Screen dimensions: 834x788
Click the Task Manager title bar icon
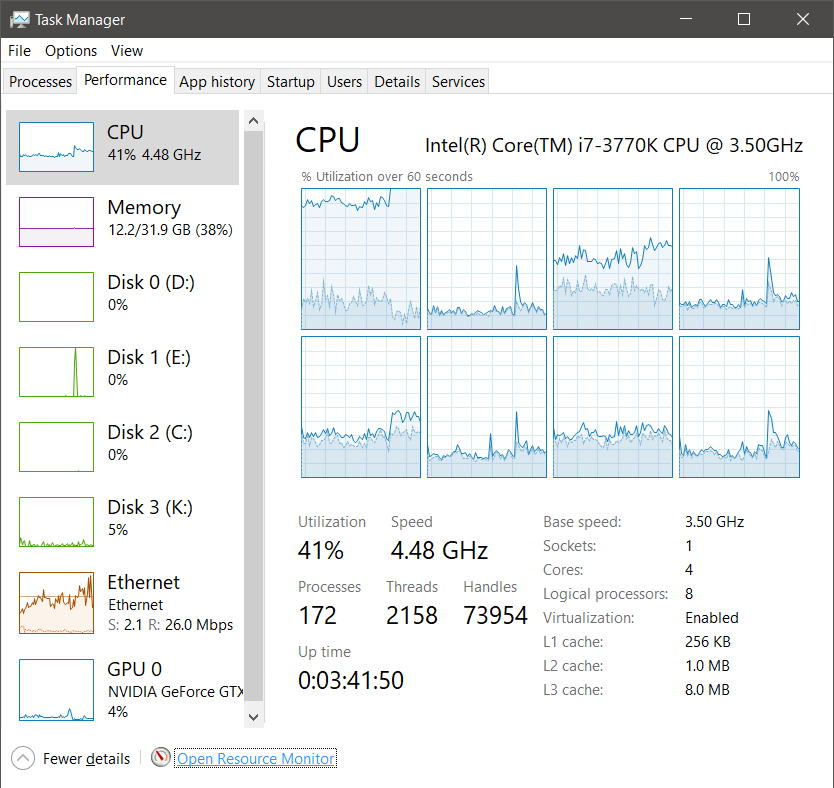tap(20, 20)
